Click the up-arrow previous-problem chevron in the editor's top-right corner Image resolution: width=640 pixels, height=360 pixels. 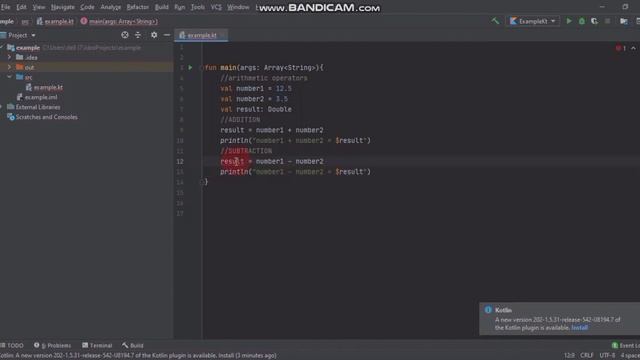[633, 48]
